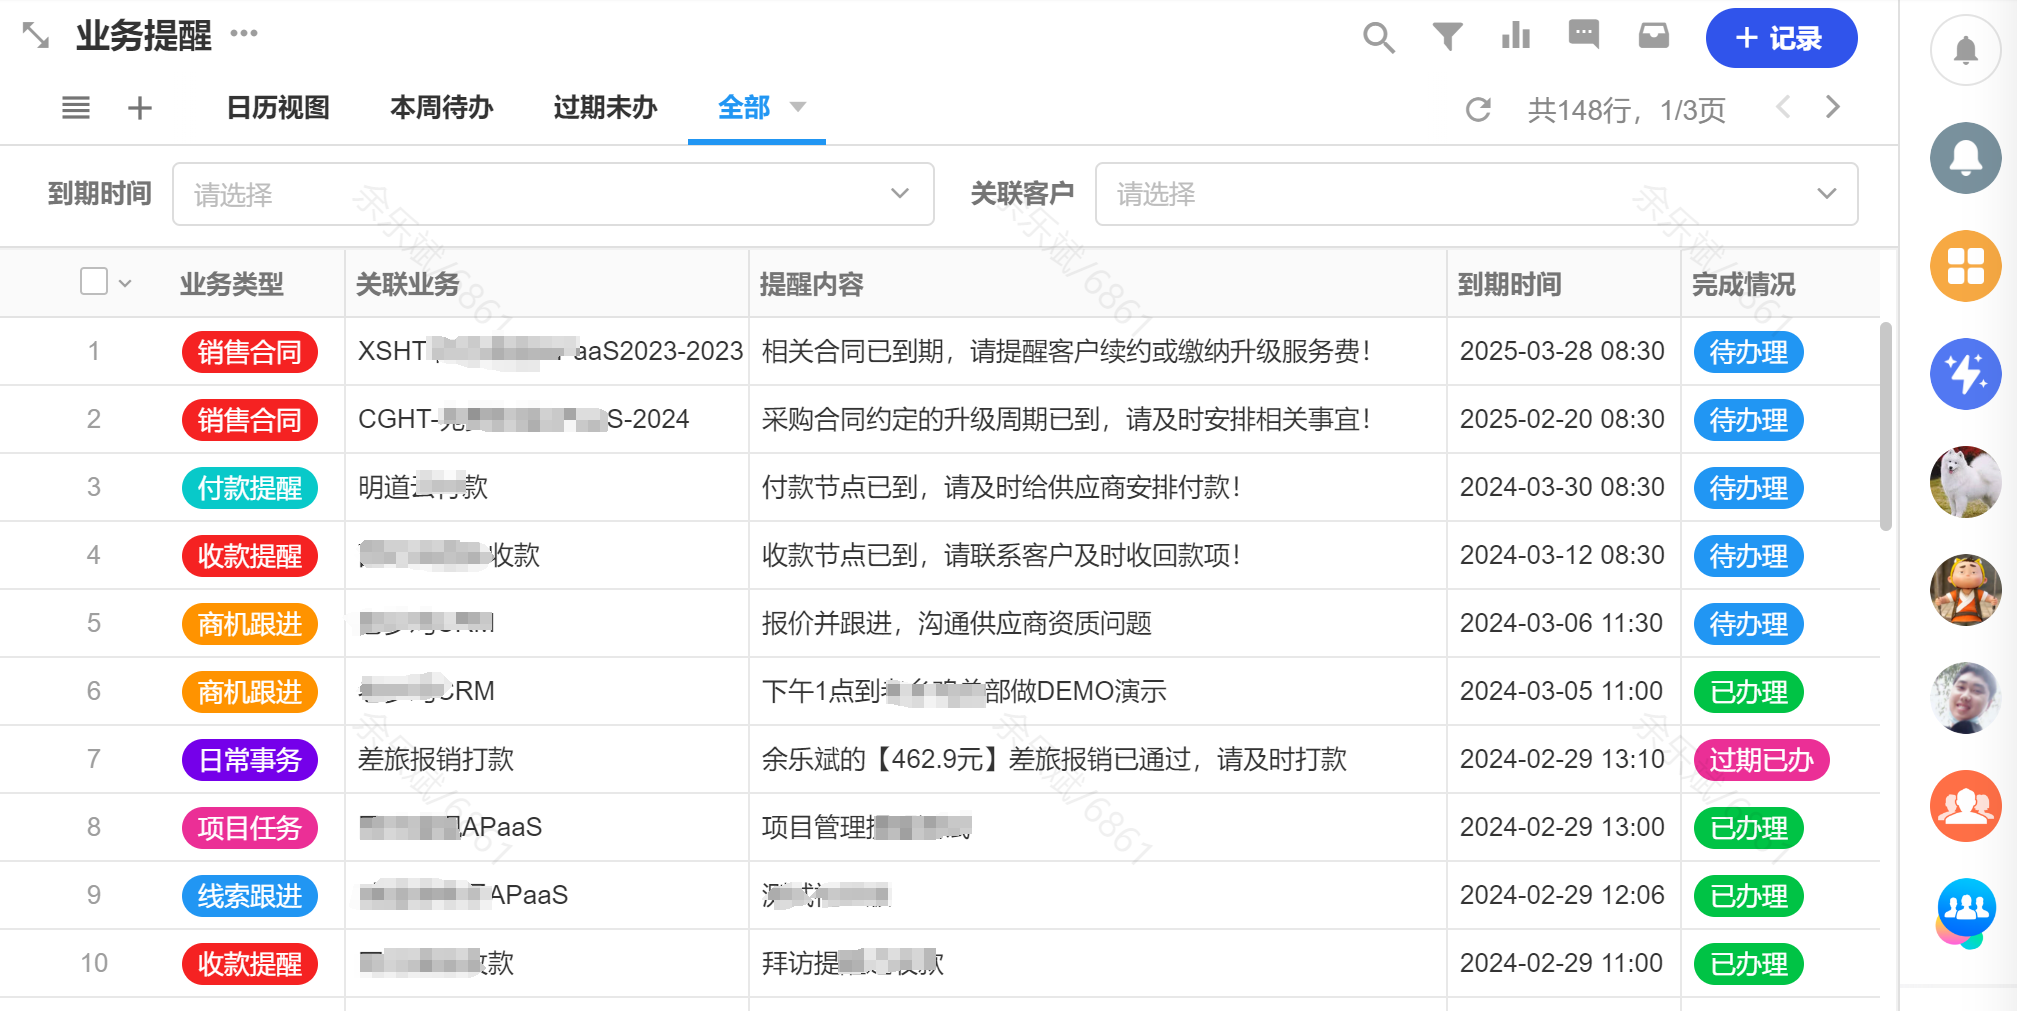Switch to the 过期未办 tab
The width and height of the screenshot is (2017, 1011).
(x=605, y=108)
